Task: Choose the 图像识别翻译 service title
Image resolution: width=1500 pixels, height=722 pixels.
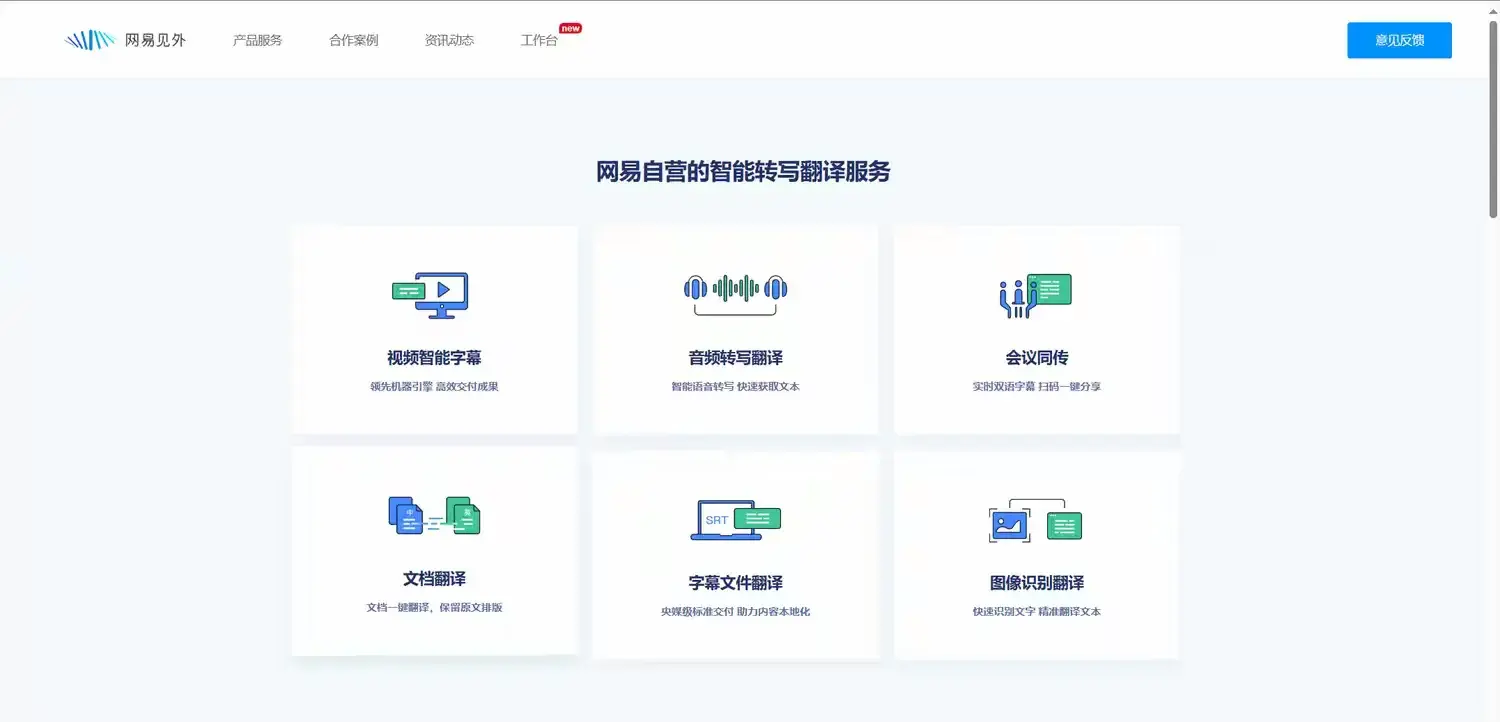Action: (1037, 583)
